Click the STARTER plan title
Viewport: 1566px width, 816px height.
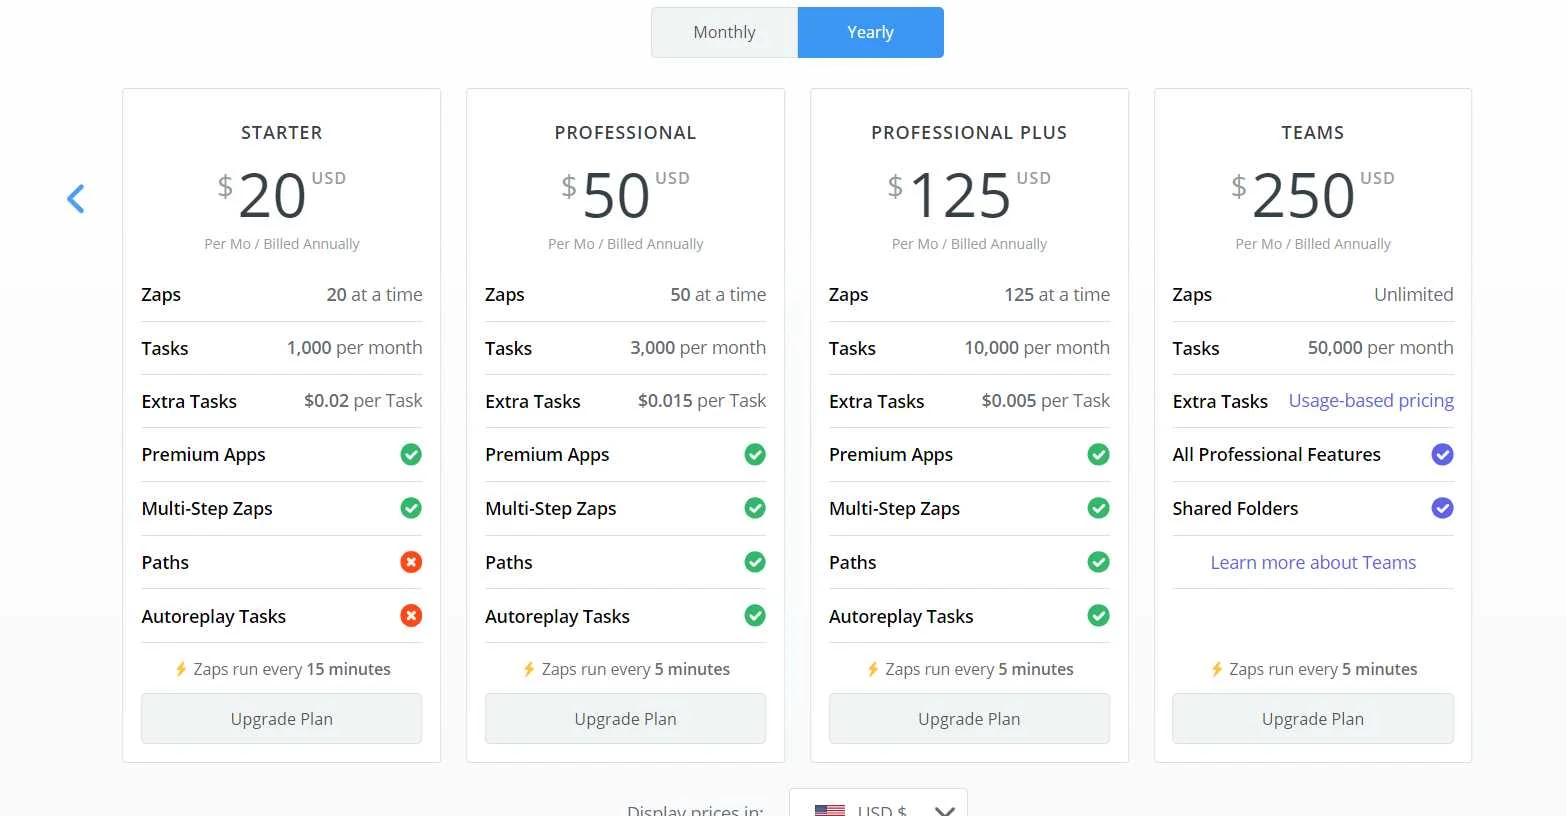tap(281, 133)
